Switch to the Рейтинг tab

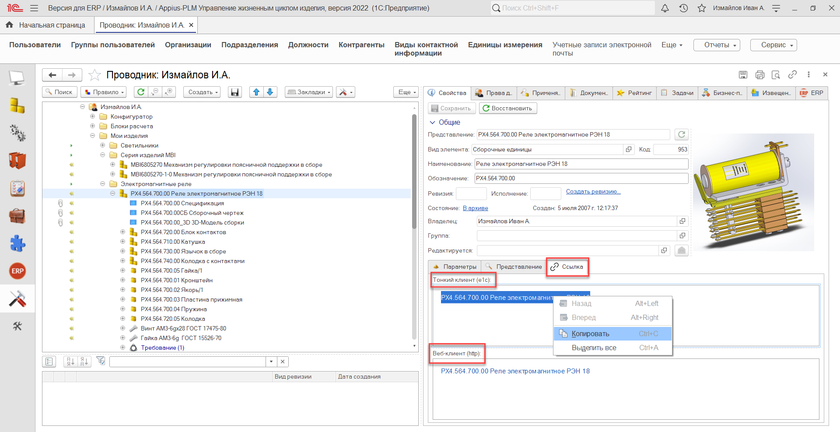point(635,92)
